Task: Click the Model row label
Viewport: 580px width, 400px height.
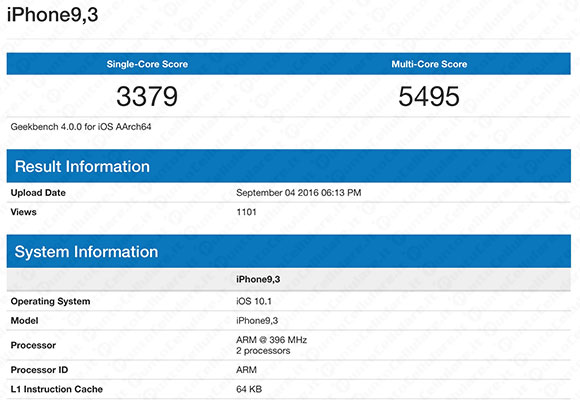Action: [24, 320]
